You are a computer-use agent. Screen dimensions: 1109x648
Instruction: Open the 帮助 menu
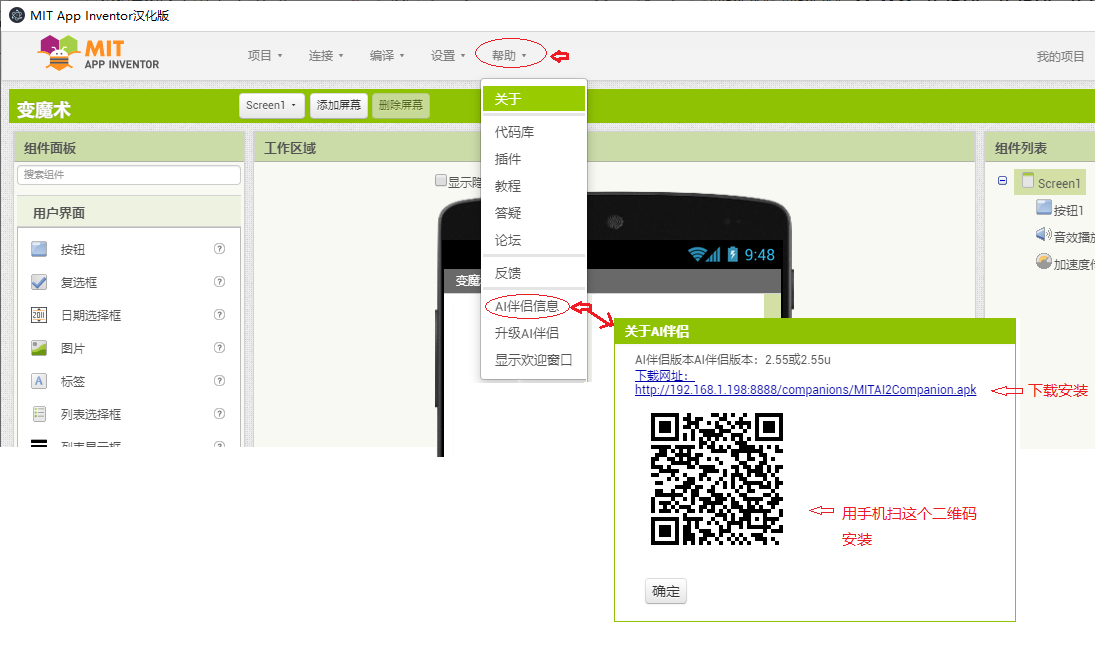coord(508,55)
